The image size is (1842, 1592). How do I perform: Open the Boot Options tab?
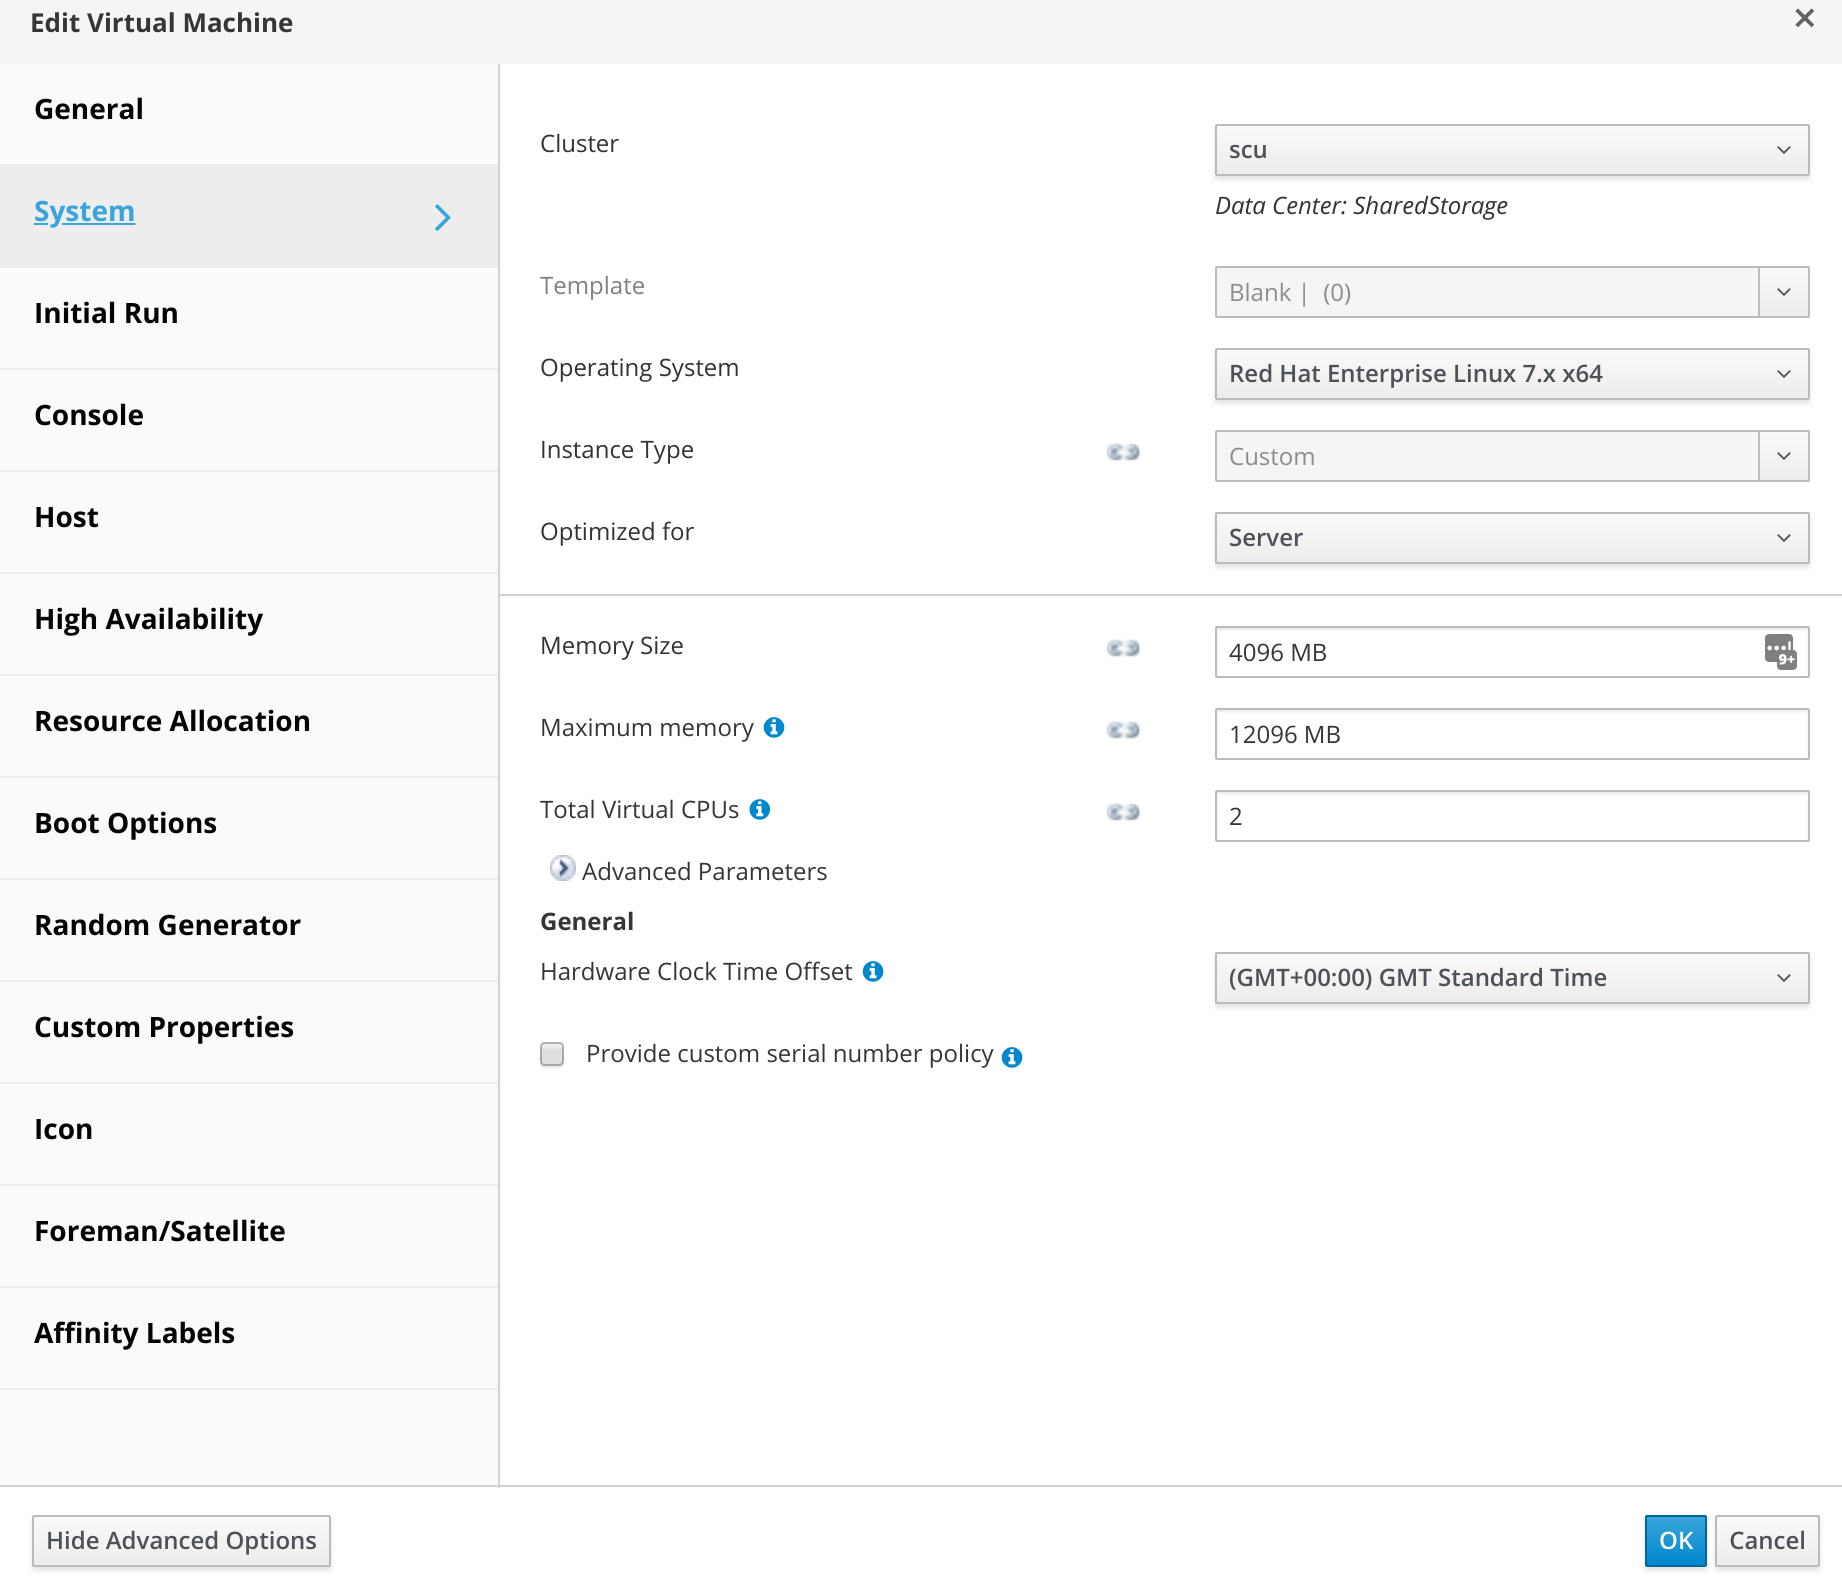coord(126,824)
